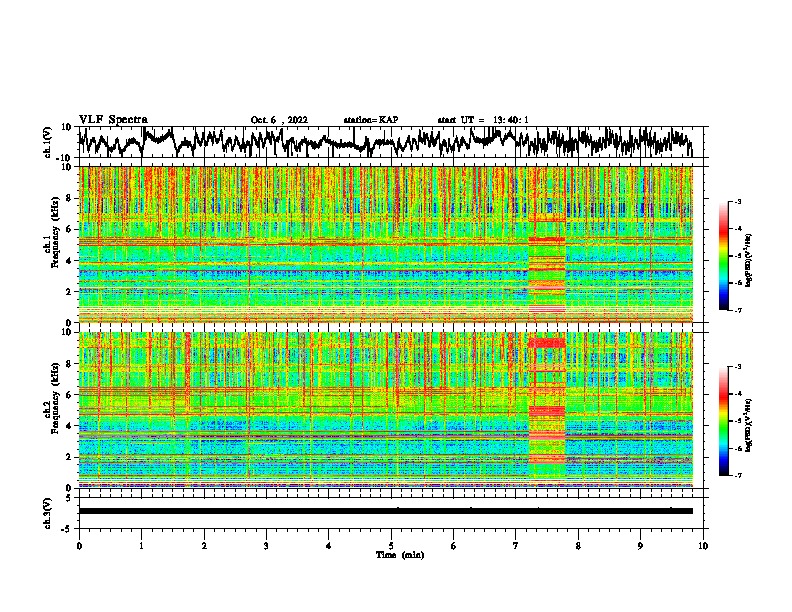Click the ch.1(V) waveform trace panel
Screen dimensions: 792x612
391,142
